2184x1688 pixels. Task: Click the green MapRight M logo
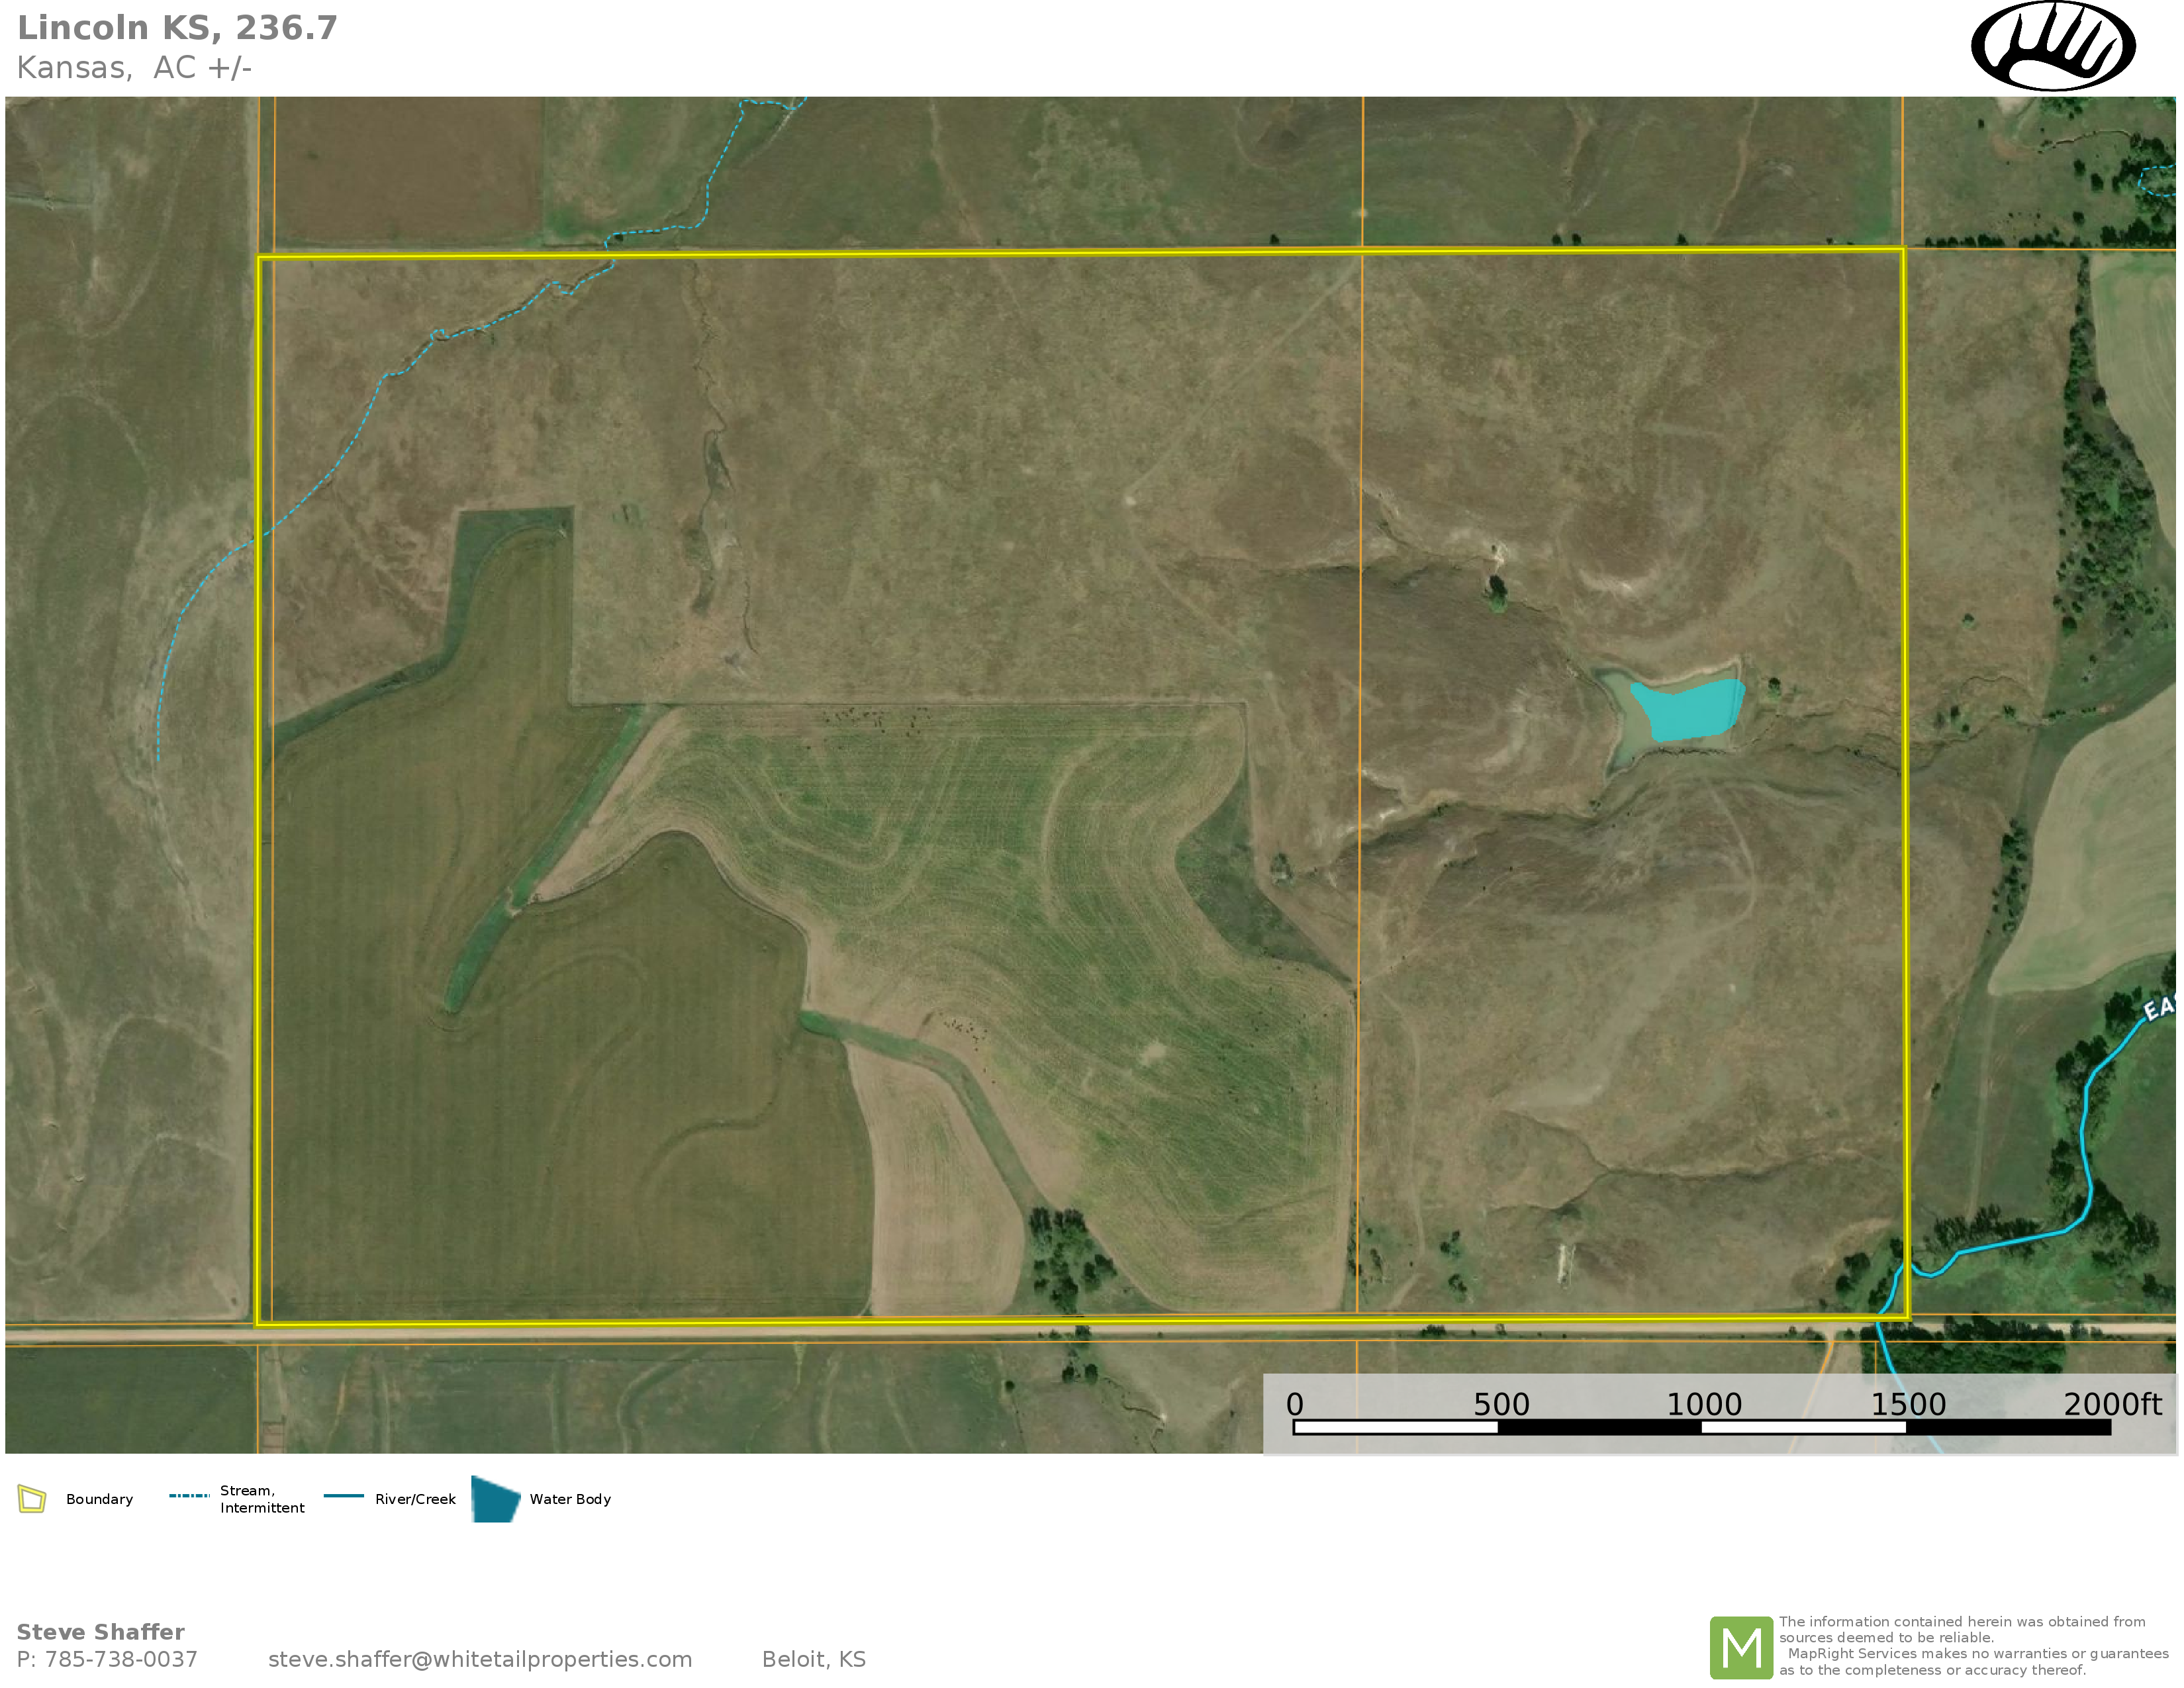(1741, 1647)
